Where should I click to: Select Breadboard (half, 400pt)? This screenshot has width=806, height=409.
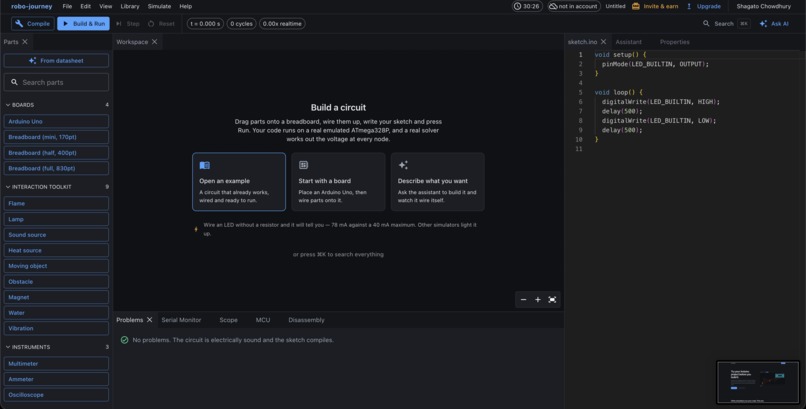pos(57,153)
